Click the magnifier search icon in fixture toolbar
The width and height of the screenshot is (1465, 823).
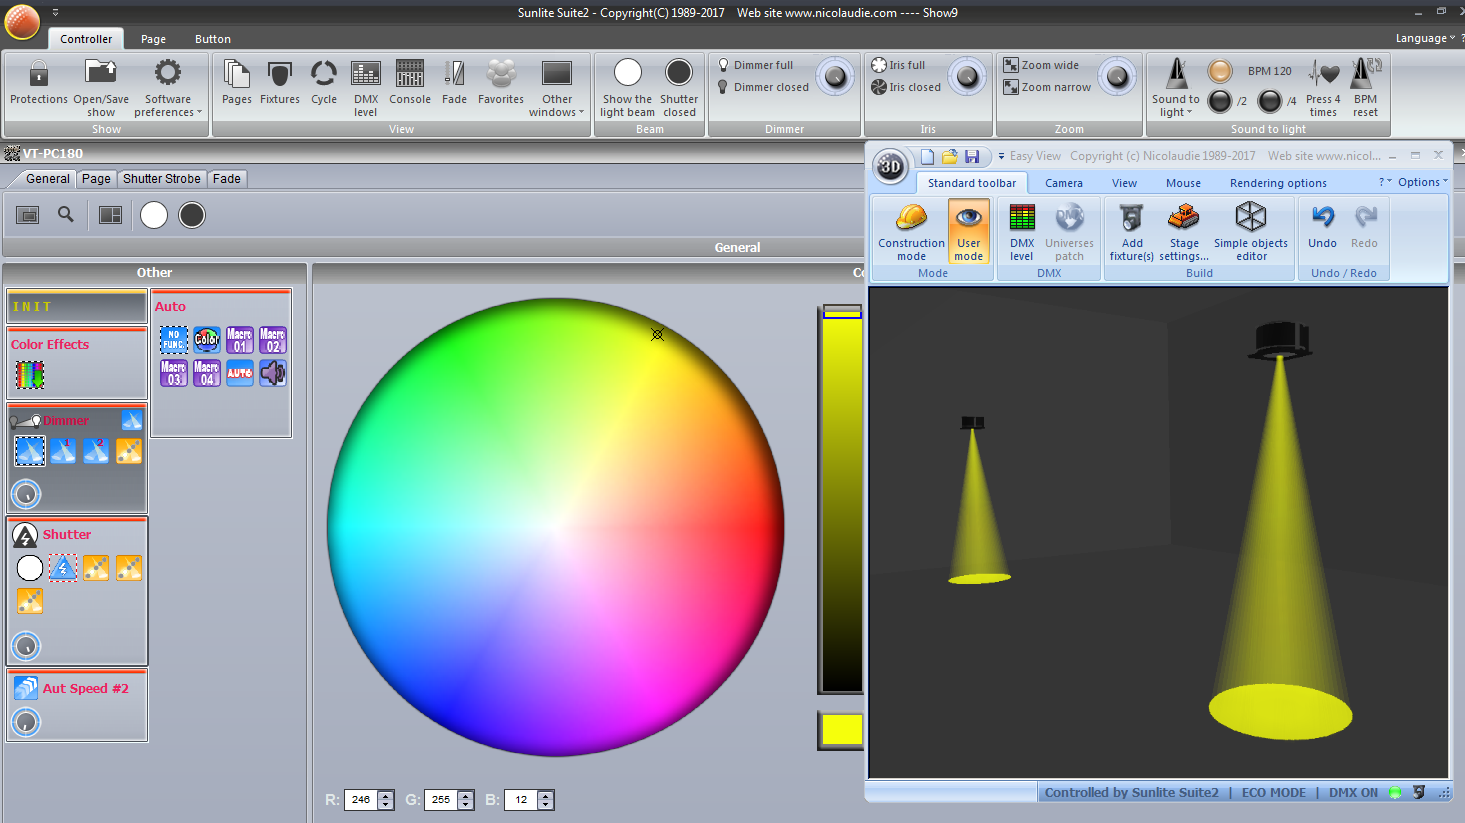(x=66, y=214)
